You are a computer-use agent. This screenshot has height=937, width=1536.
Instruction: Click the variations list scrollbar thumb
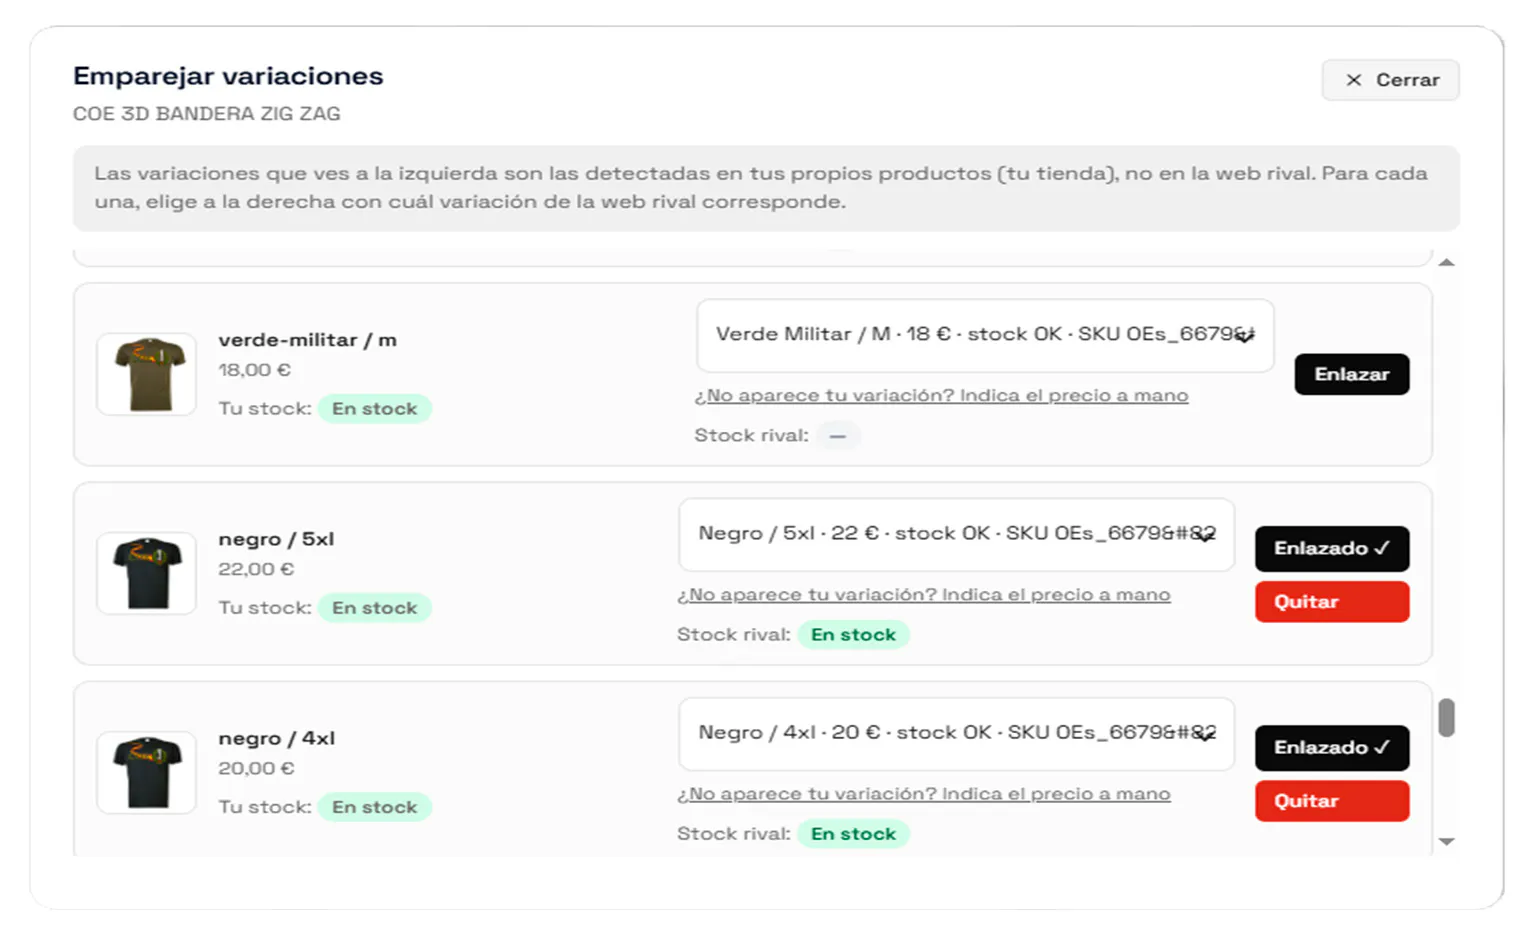point(1446,717)
